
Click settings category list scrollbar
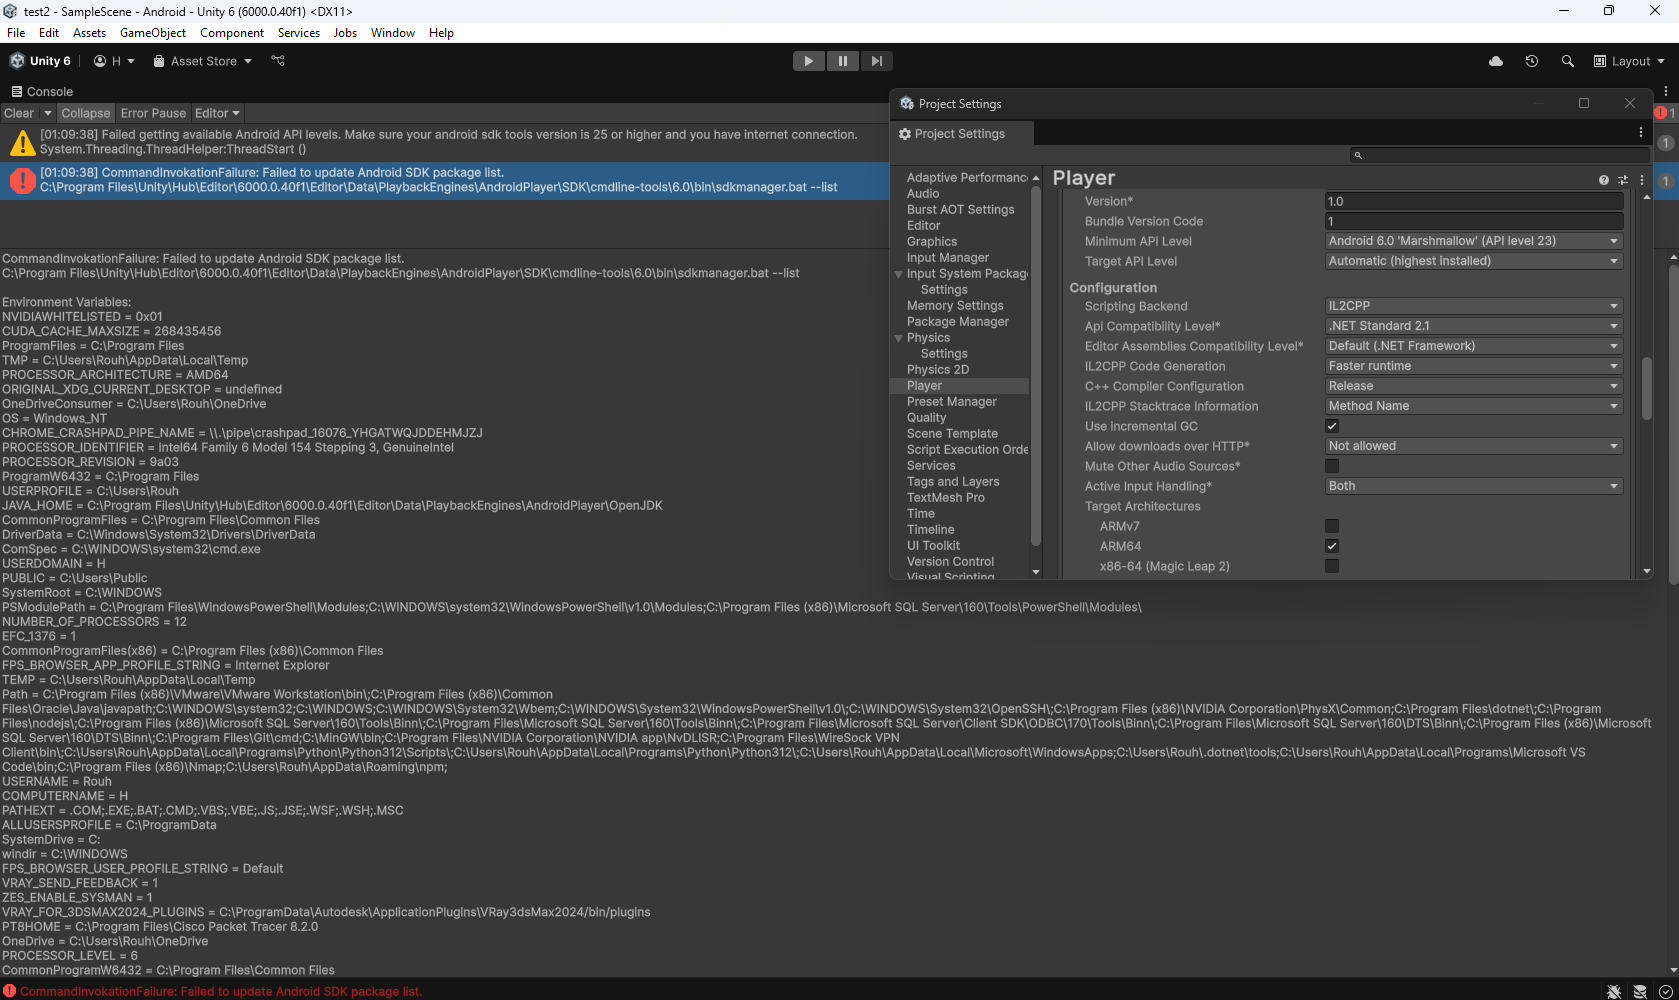[1036, 365]
